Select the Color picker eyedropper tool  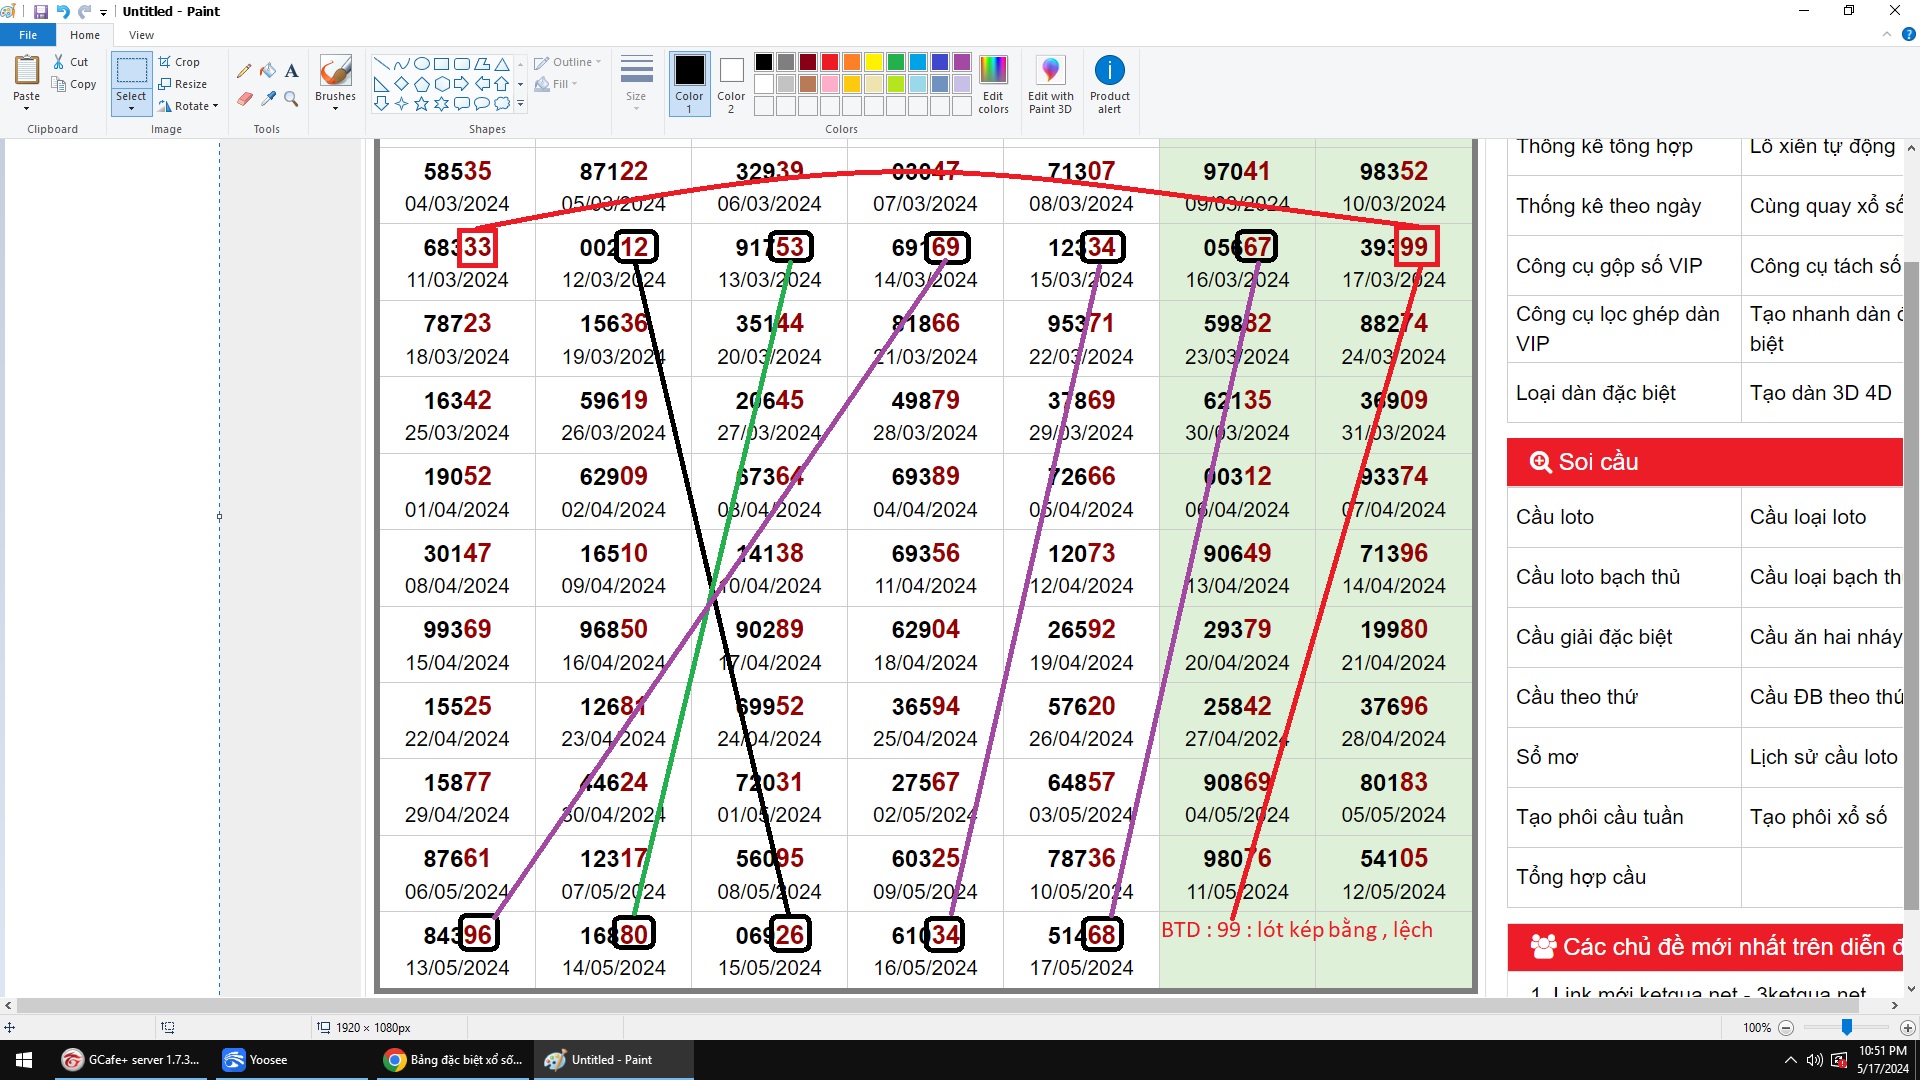(x=268, y=98)
